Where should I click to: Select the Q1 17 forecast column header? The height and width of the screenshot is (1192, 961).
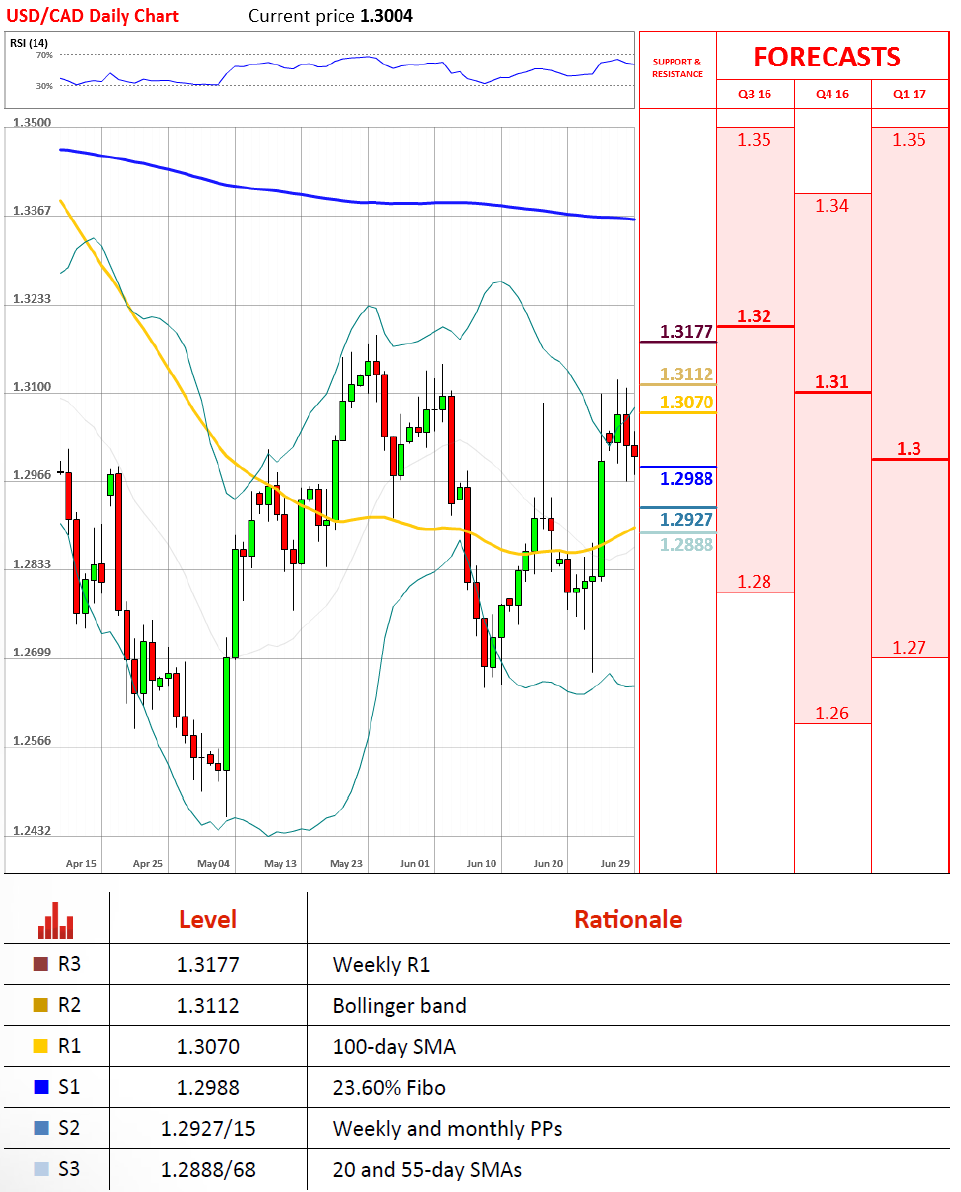[x=909, y=94]
